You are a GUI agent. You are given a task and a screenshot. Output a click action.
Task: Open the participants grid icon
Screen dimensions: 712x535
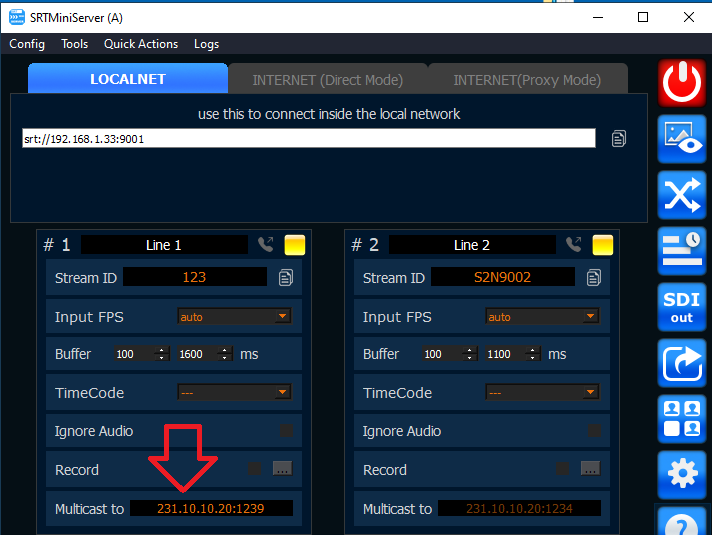coord(682,419)
